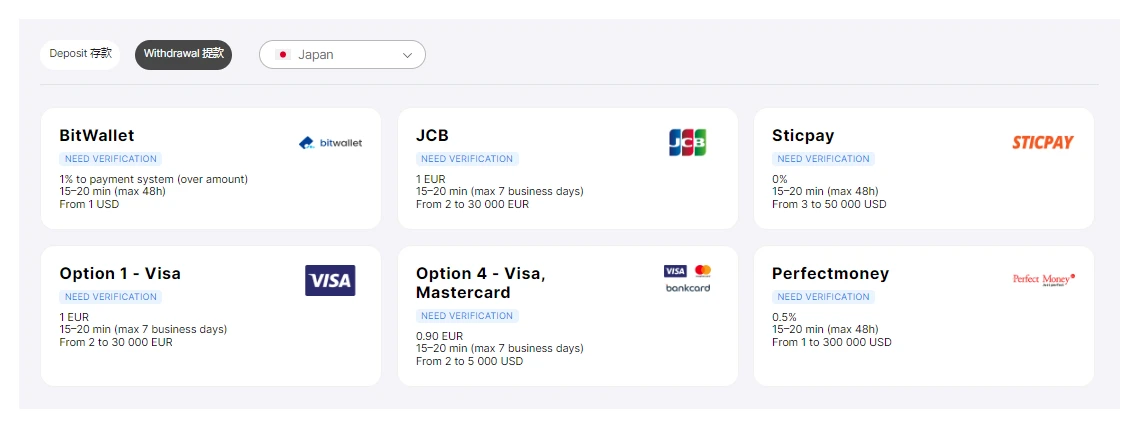Click the BitWallet logo icon

(x=330, y=143)
